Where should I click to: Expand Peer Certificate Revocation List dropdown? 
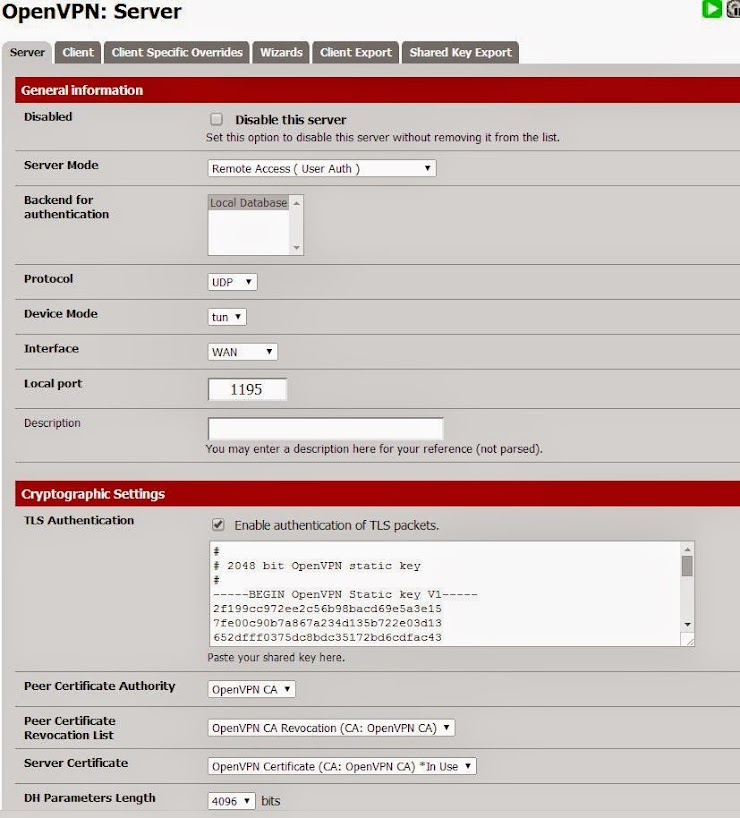(331, 728)
